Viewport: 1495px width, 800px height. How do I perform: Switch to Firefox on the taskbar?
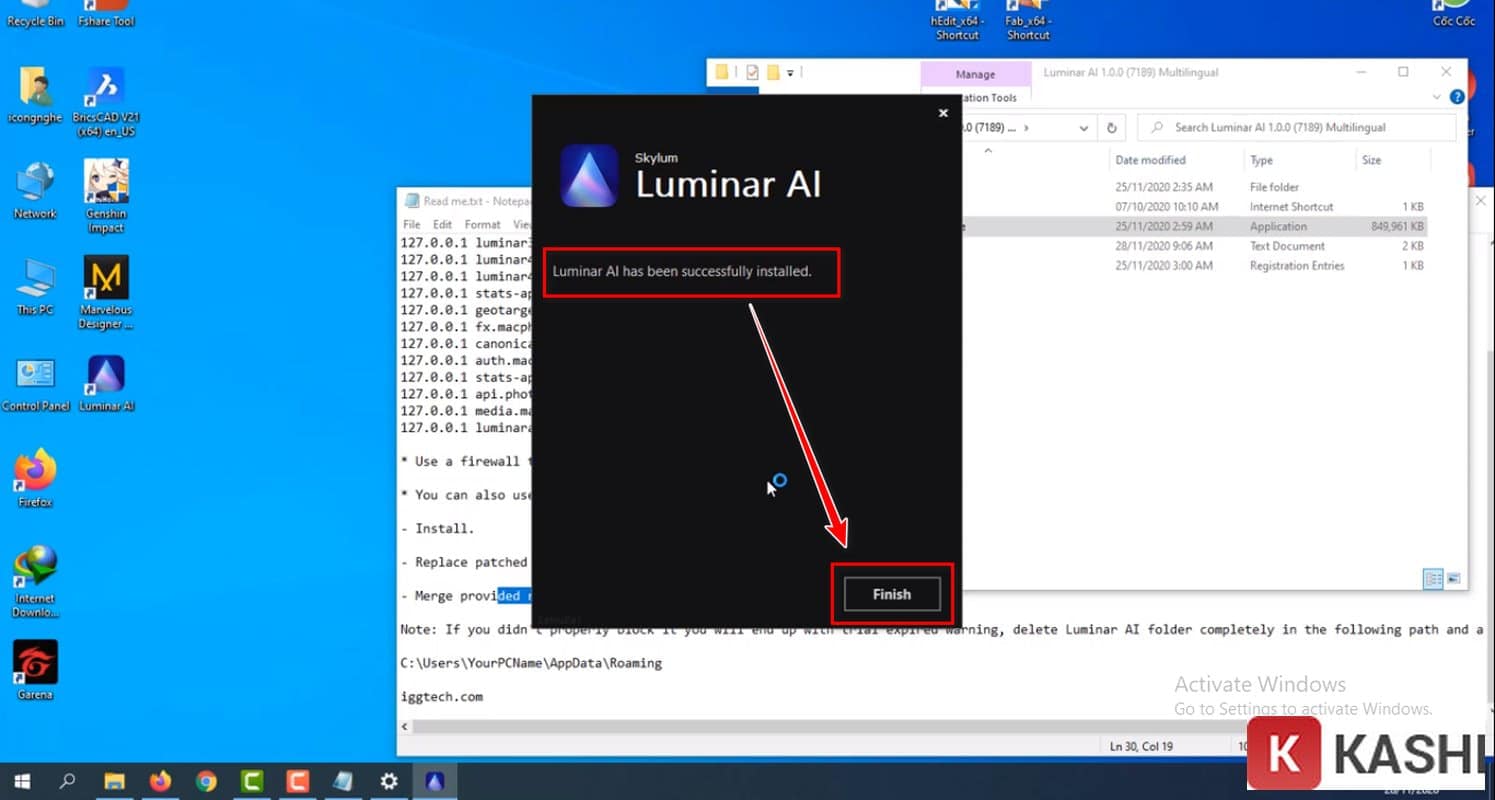pos(160,781)
